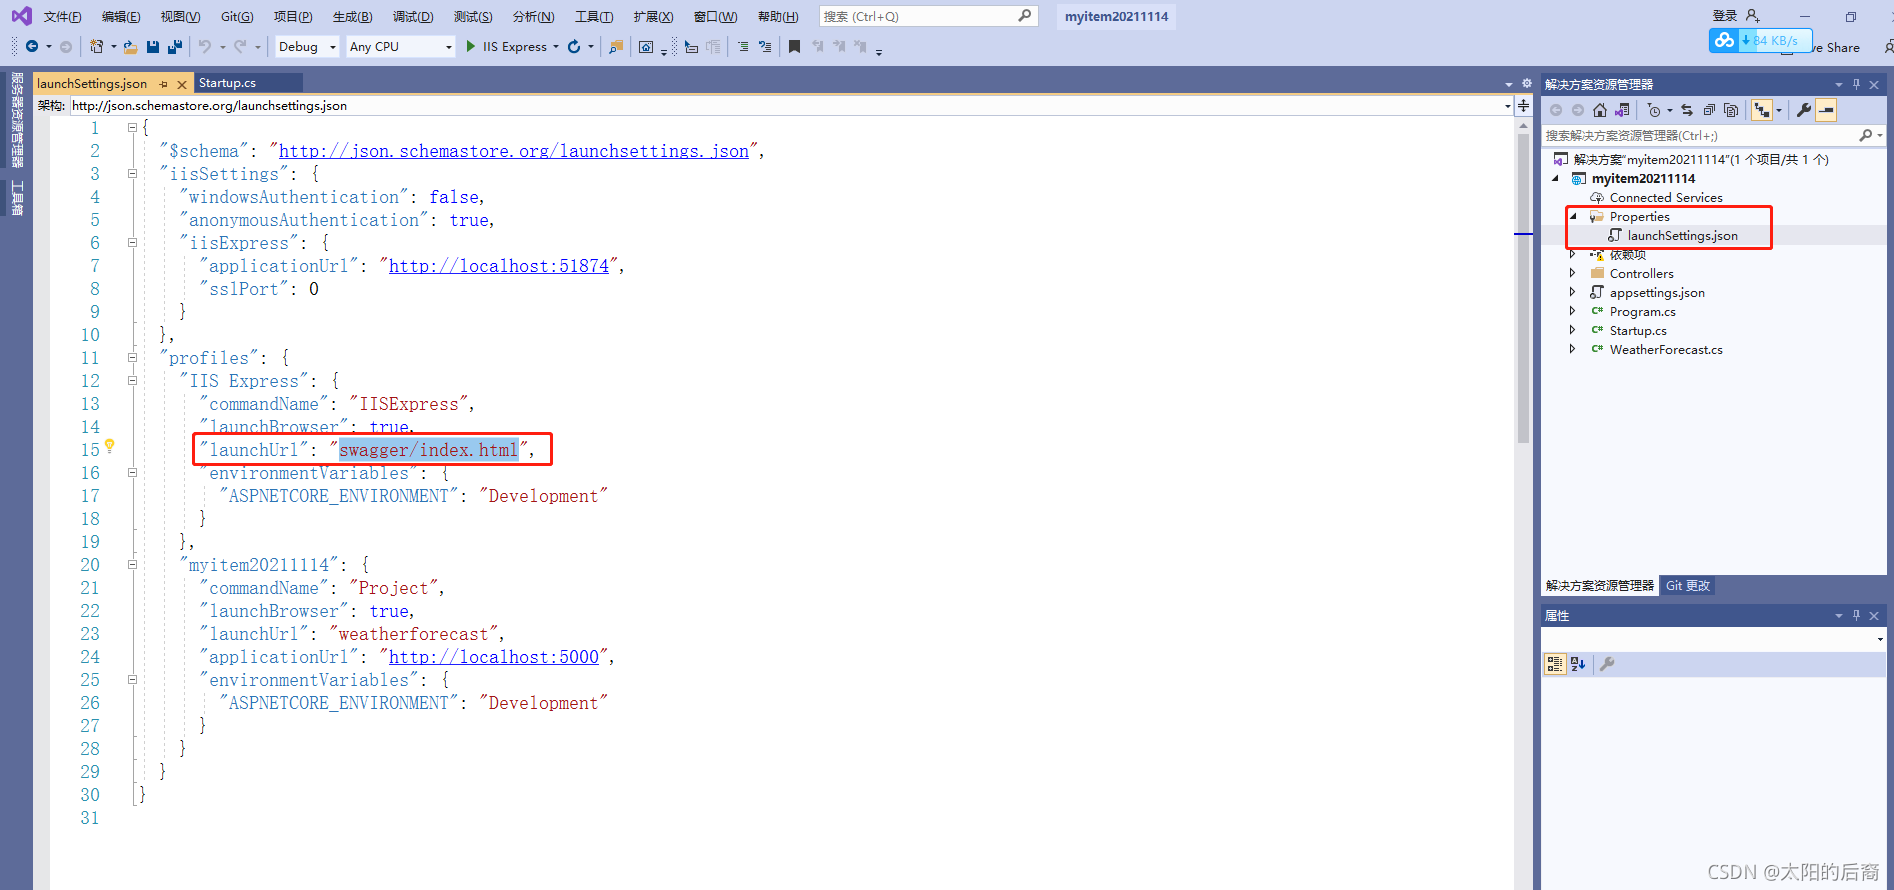
Task: Click the Undo arrow icon
Action: coord(205,46)
